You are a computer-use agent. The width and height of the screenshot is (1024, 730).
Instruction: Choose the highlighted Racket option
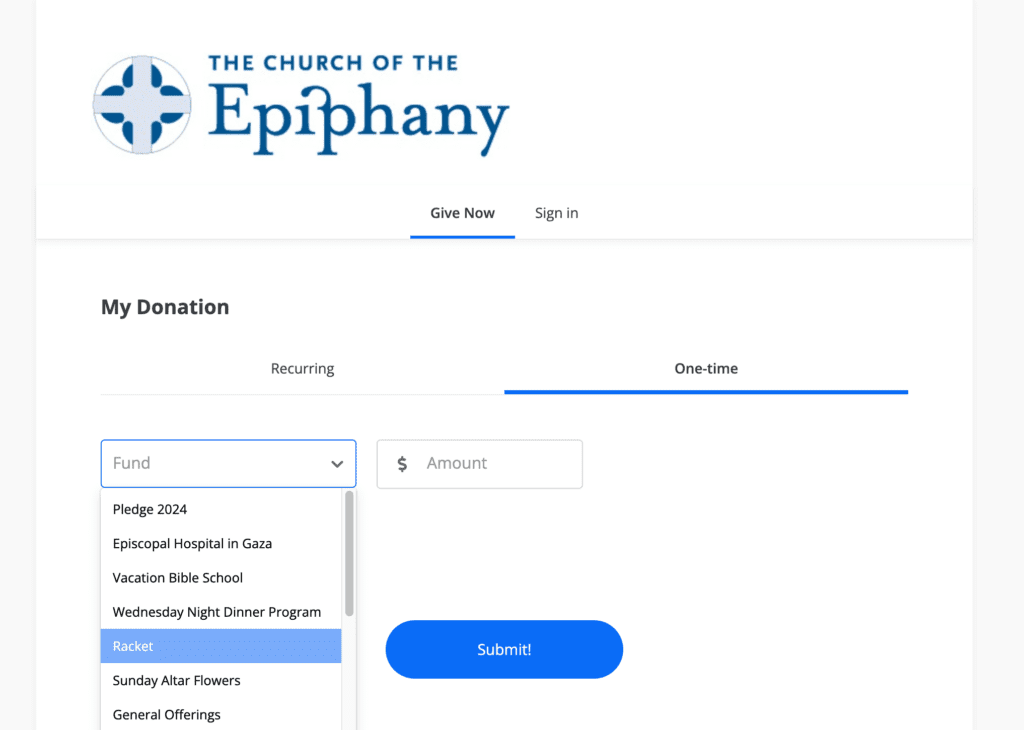point(221,646)
